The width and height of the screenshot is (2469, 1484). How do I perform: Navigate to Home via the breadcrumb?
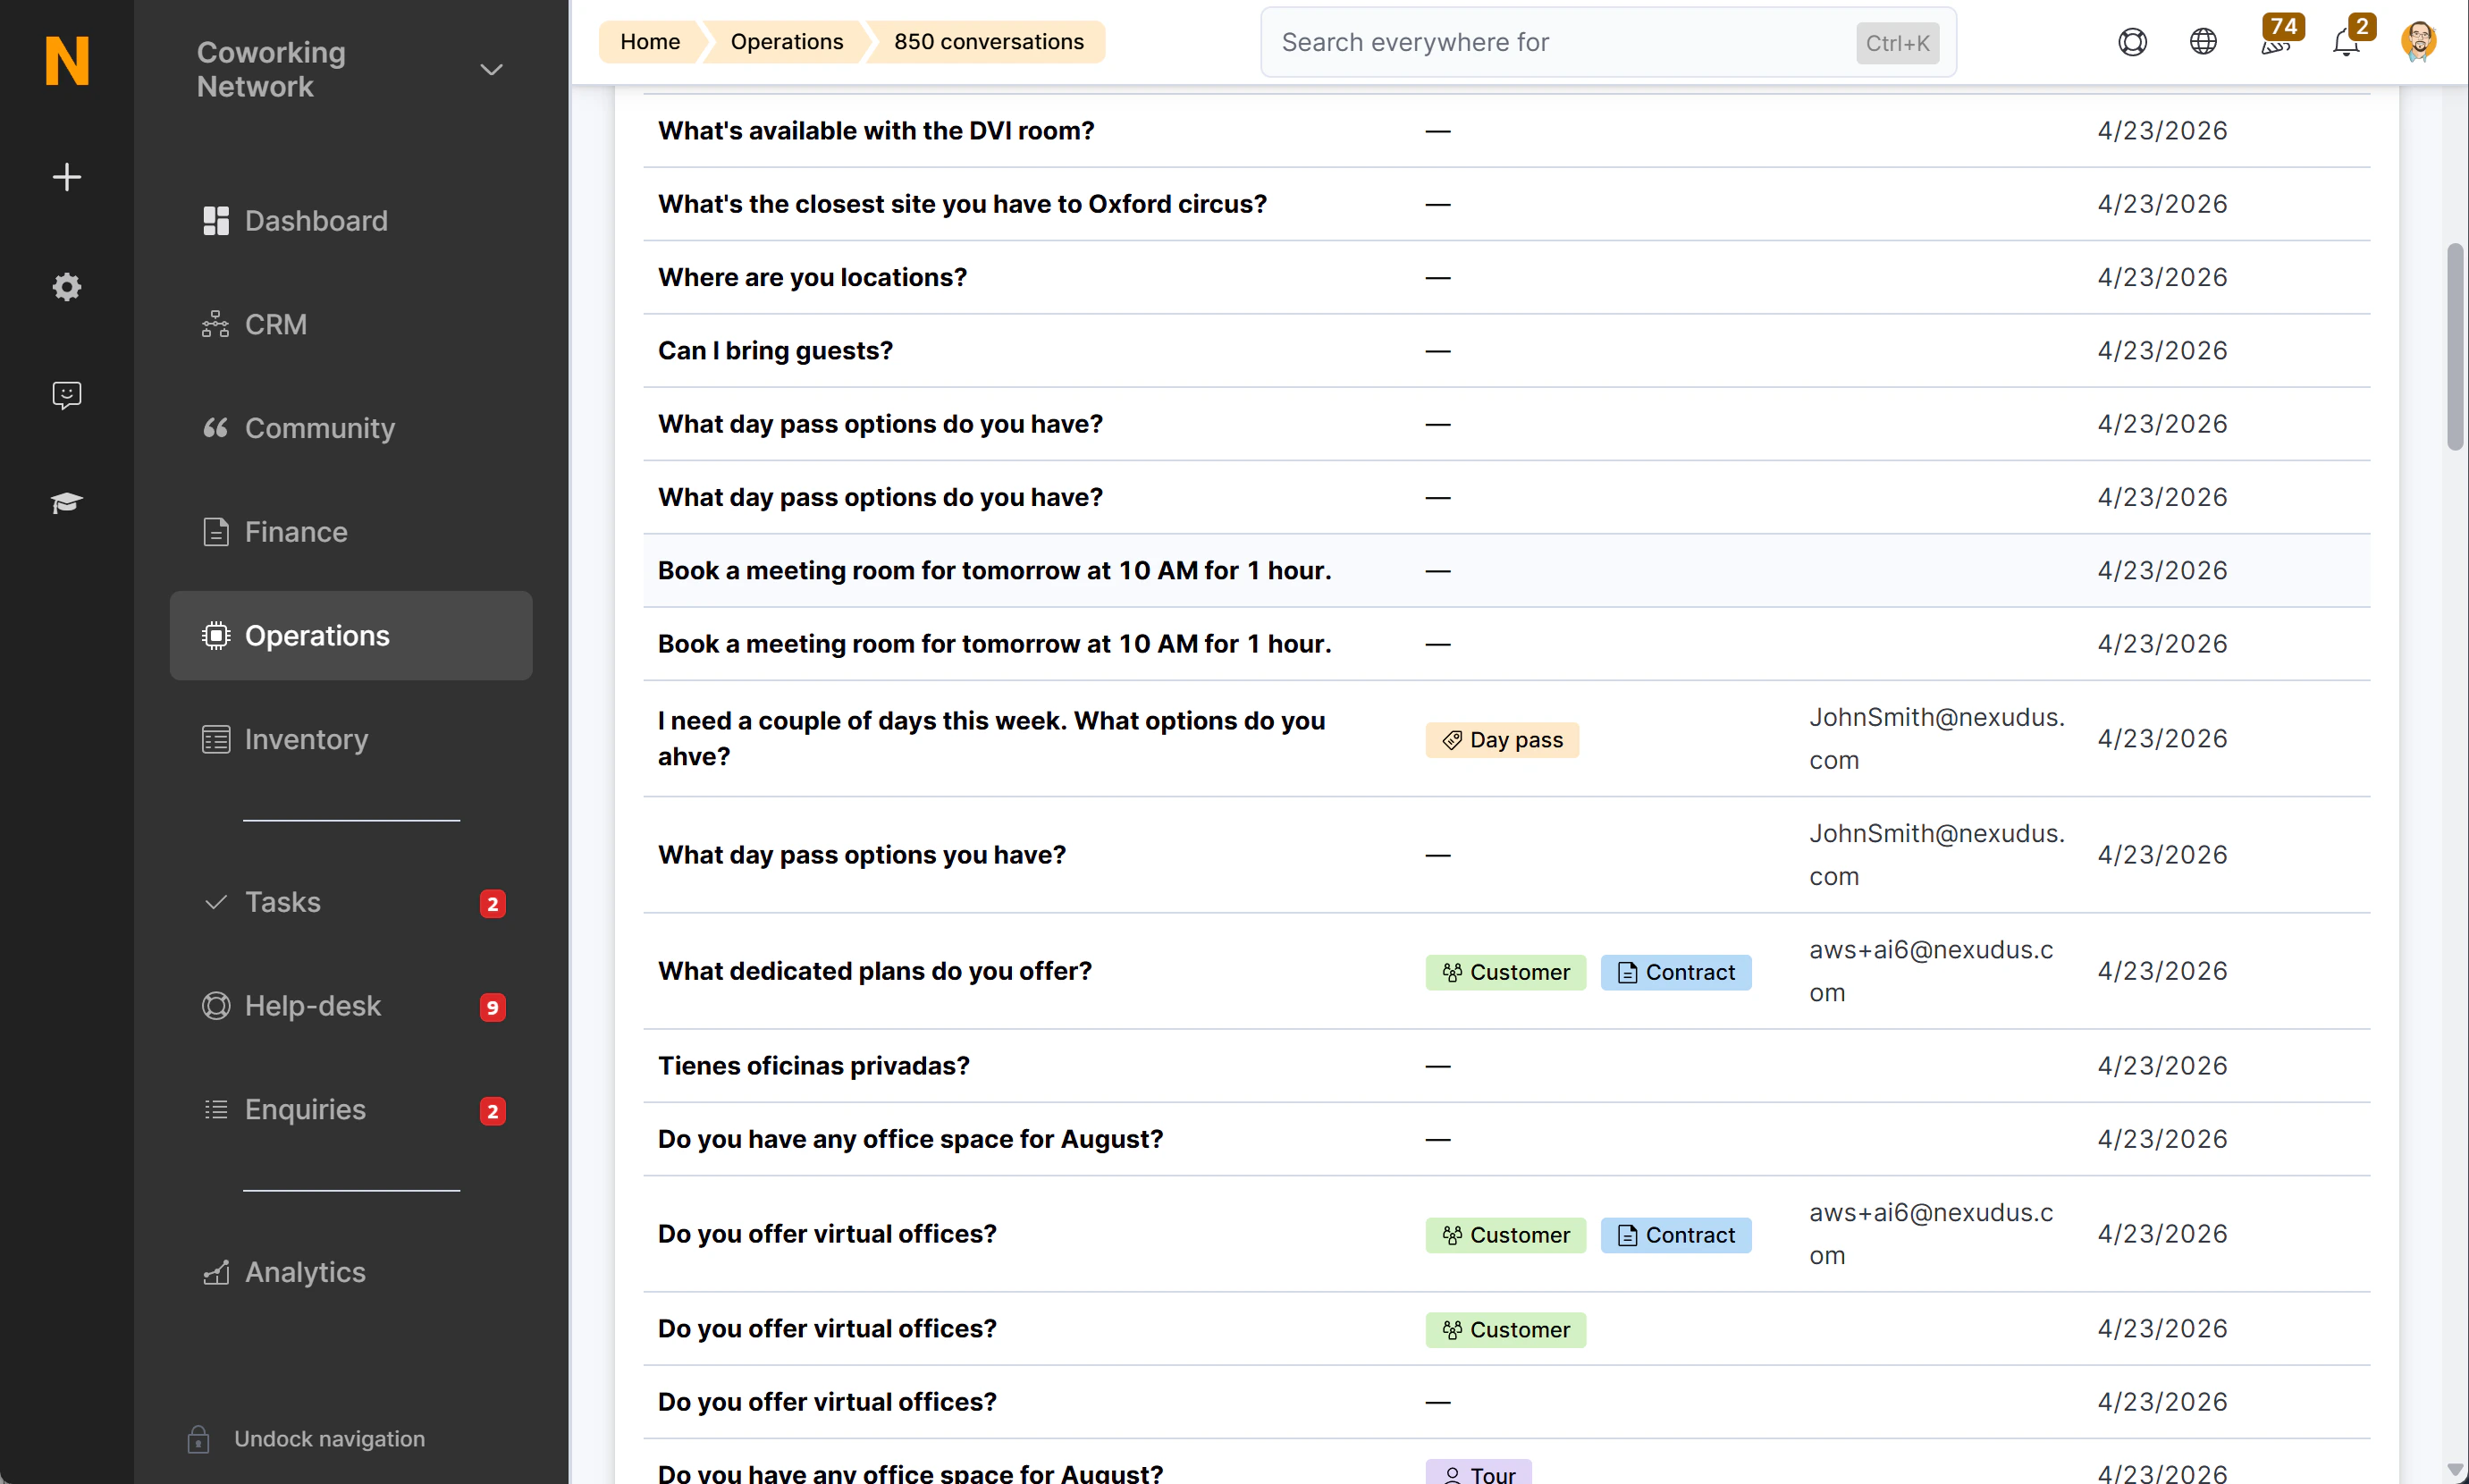(650, 41)
